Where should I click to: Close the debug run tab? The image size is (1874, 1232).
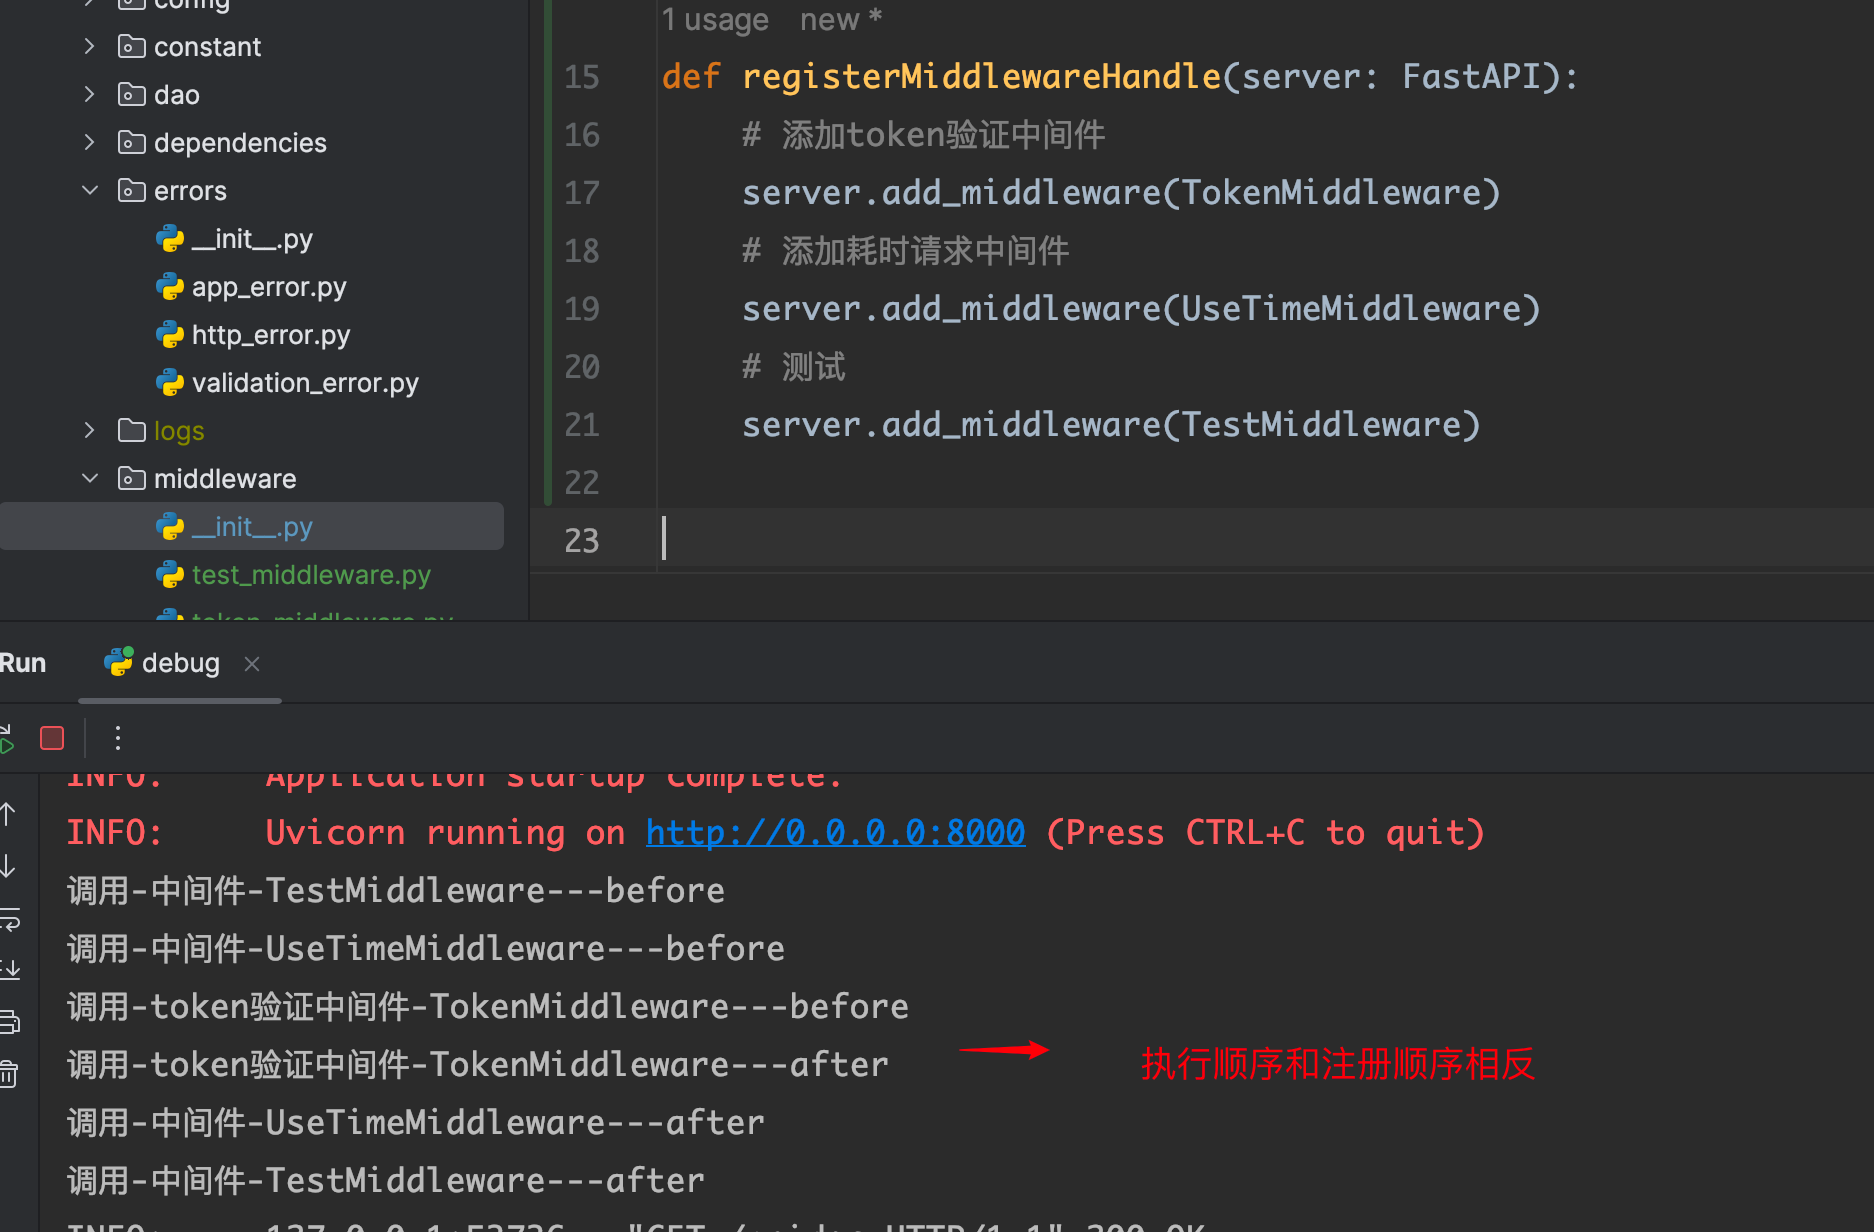tap(252, 664)
